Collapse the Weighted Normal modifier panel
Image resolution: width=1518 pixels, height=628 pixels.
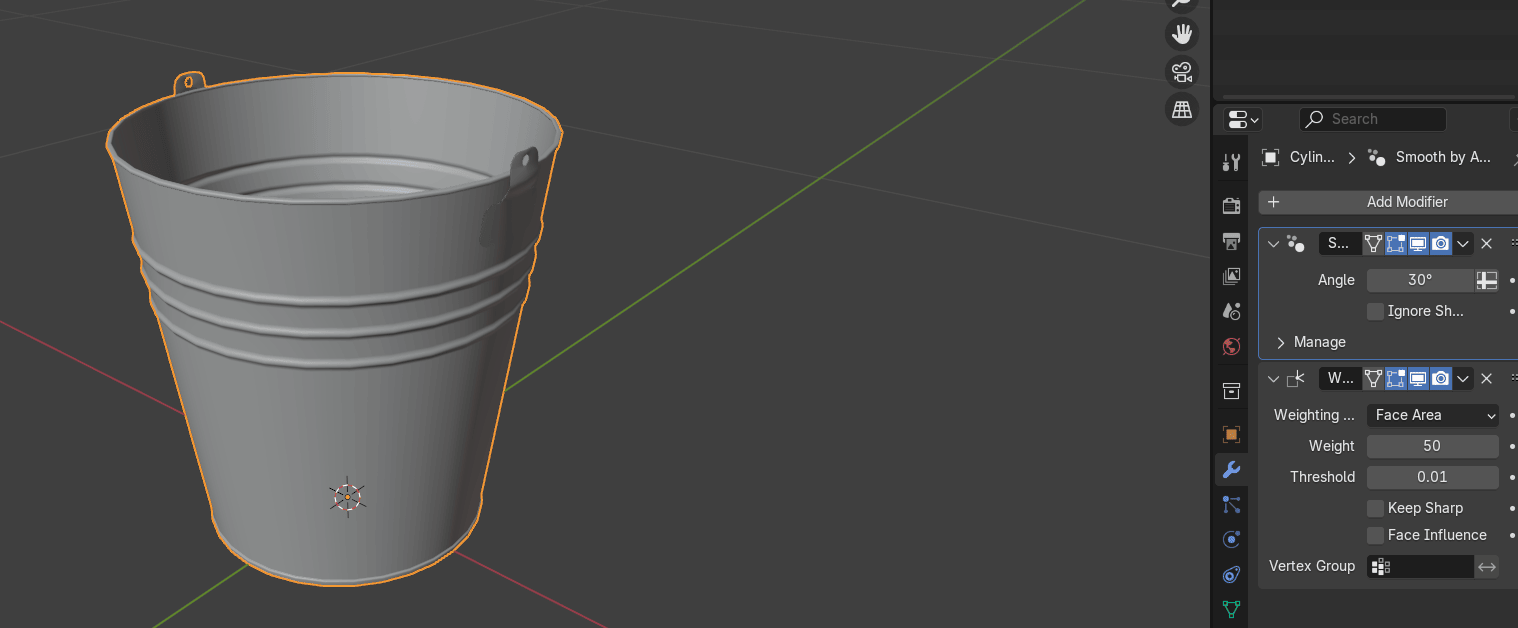[1273, 378]
